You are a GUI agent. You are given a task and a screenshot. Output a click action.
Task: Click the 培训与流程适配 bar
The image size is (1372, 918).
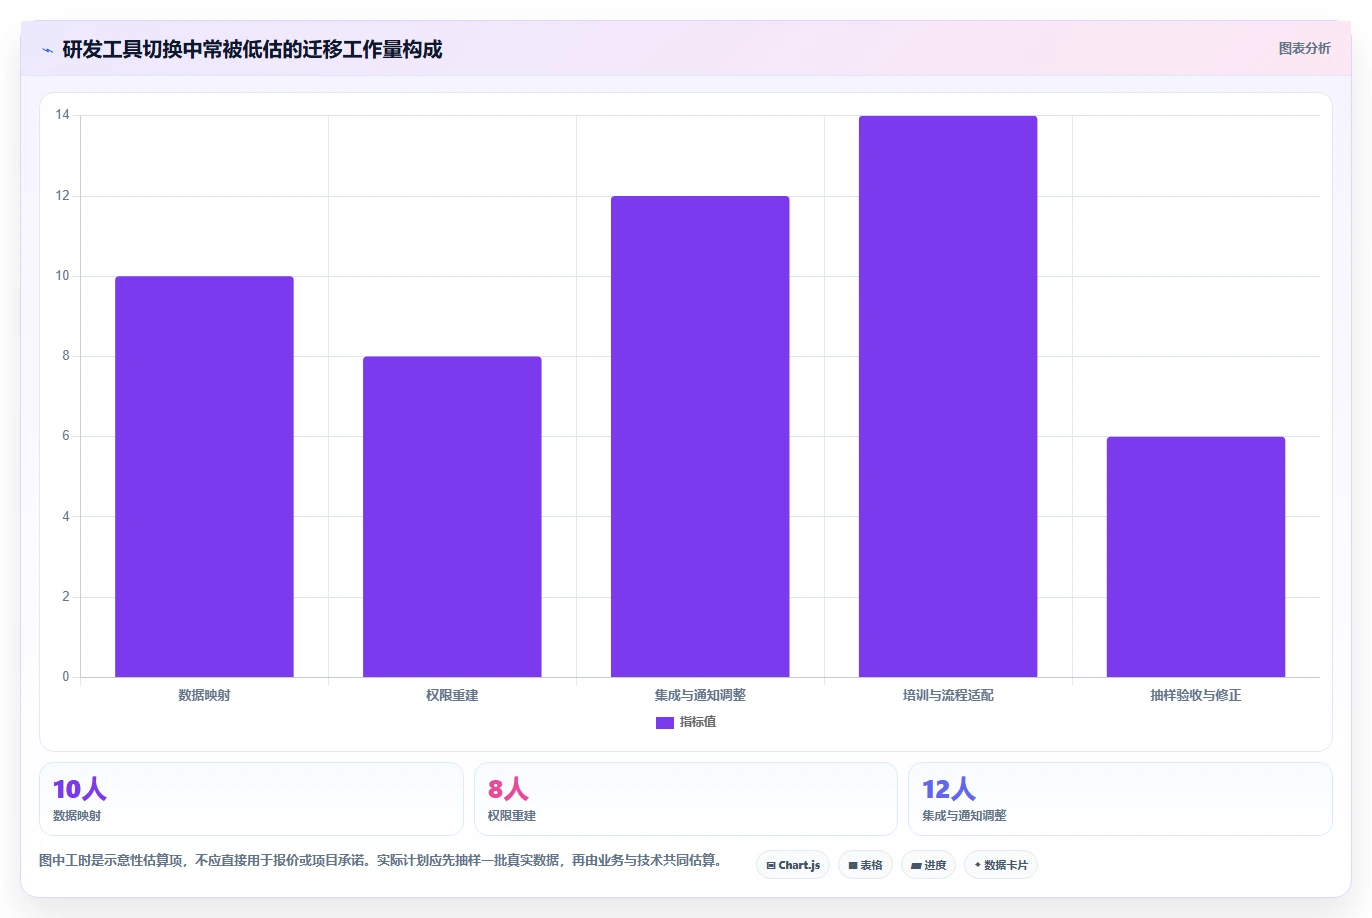[948, 396]
